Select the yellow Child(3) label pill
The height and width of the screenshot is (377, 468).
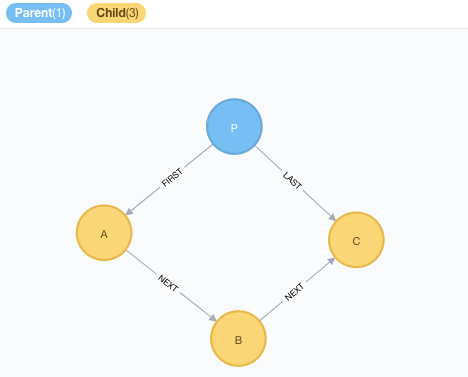click(116, 13)
